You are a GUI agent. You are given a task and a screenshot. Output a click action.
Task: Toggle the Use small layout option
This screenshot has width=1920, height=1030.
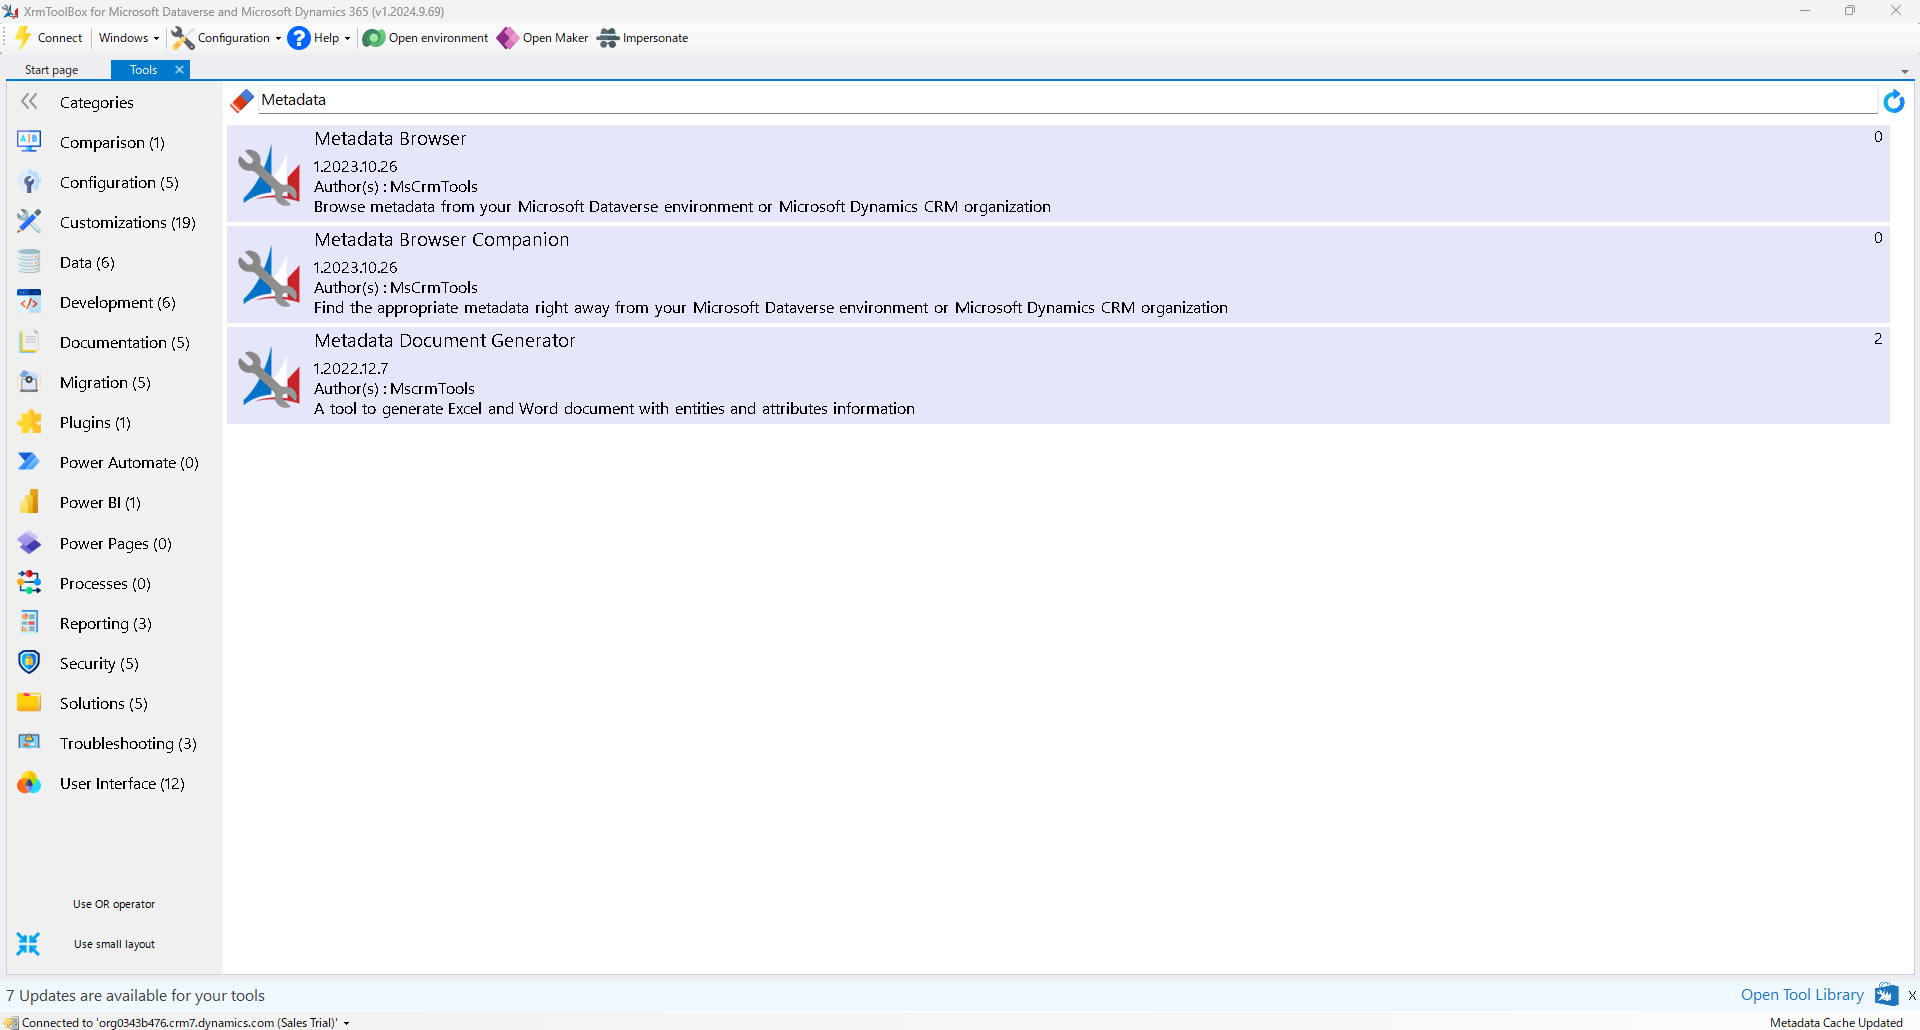click(x=114, y=944)
